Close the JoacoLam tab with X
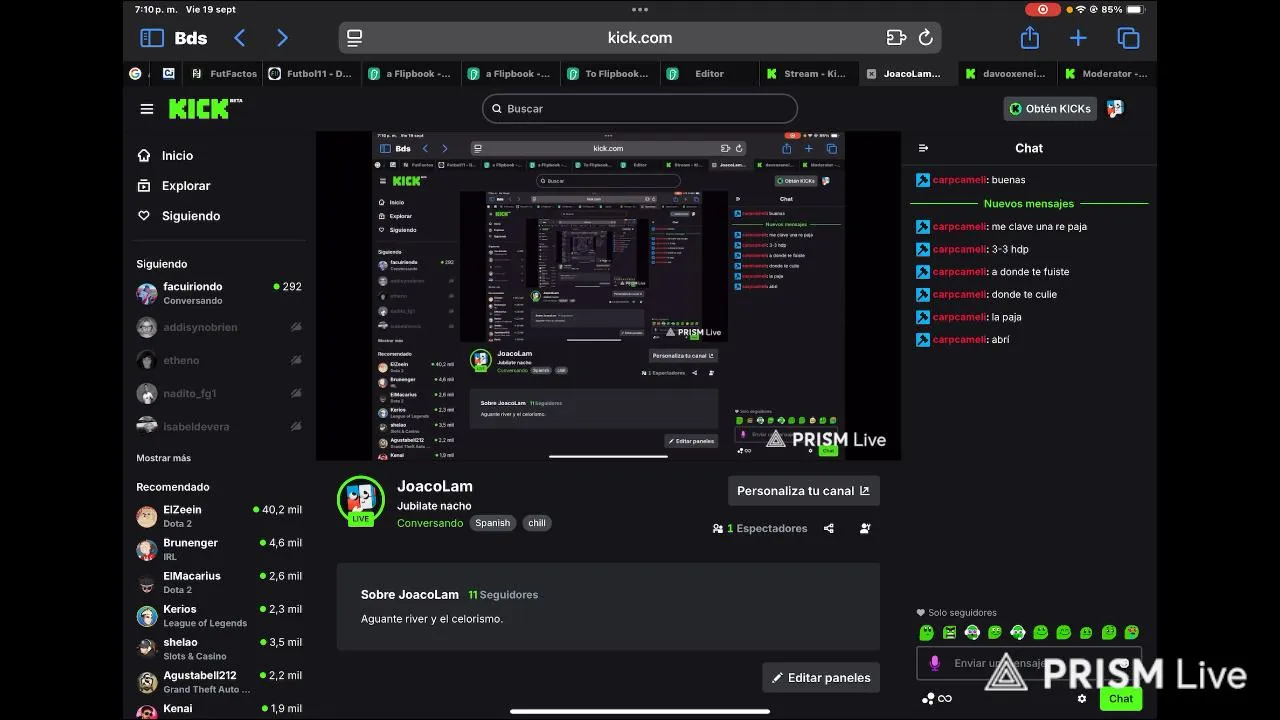This screenshot has width=1280, height=720. tap(871, 74)
